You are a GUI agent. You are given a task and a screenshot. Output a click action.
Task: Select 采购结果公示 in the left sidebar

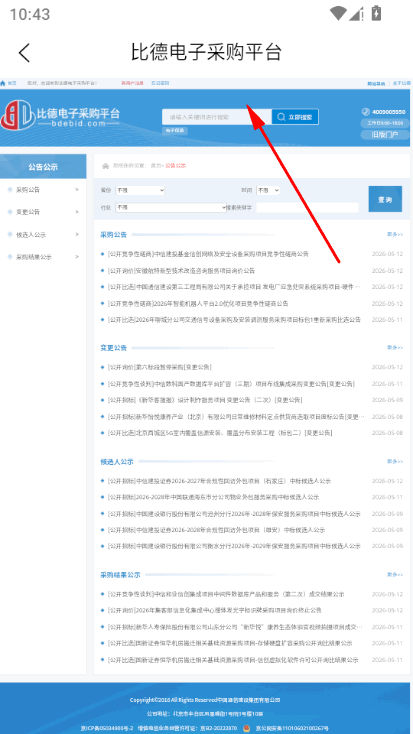(34, 257)
